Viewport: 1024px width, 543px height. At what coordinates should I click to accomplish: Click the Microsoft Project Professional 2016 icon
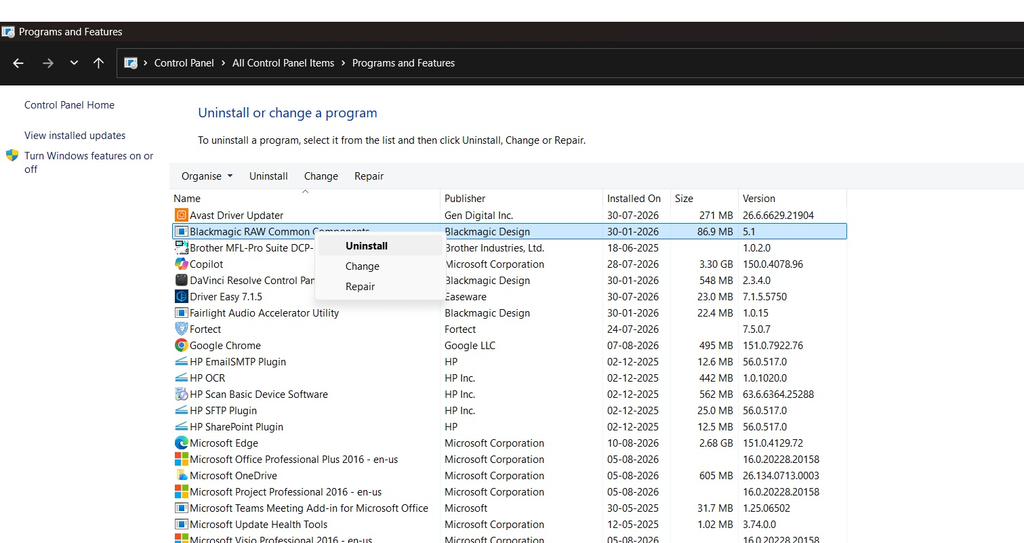(182, 492)
